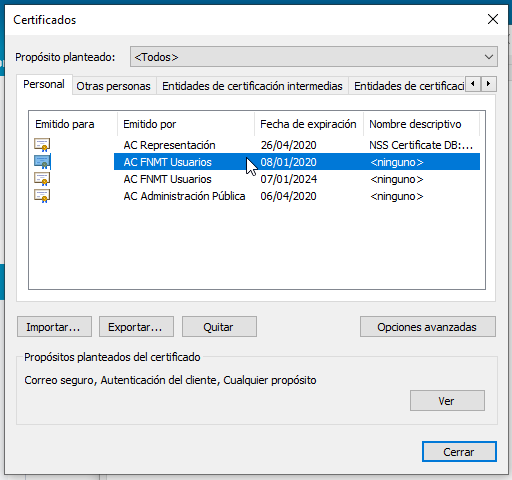Select the AC Representación certificate icon
512x480 pixels.
pyautogui.click(x=42, y=145)
